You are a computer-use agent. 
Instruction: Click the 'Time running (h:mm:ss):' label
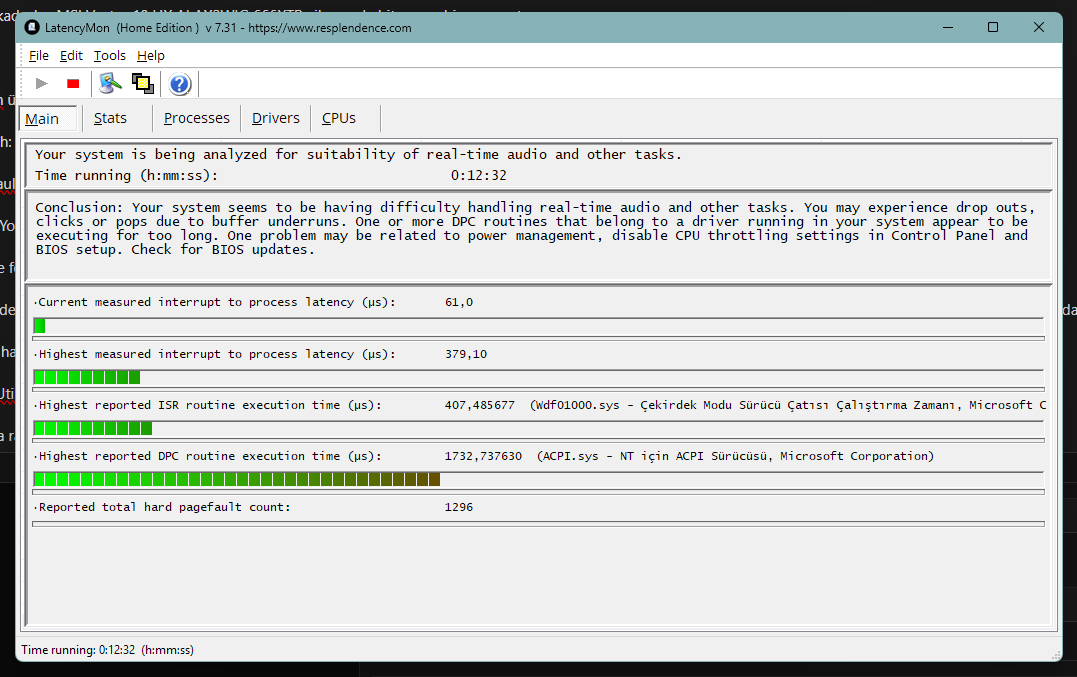tap(126, 175)
